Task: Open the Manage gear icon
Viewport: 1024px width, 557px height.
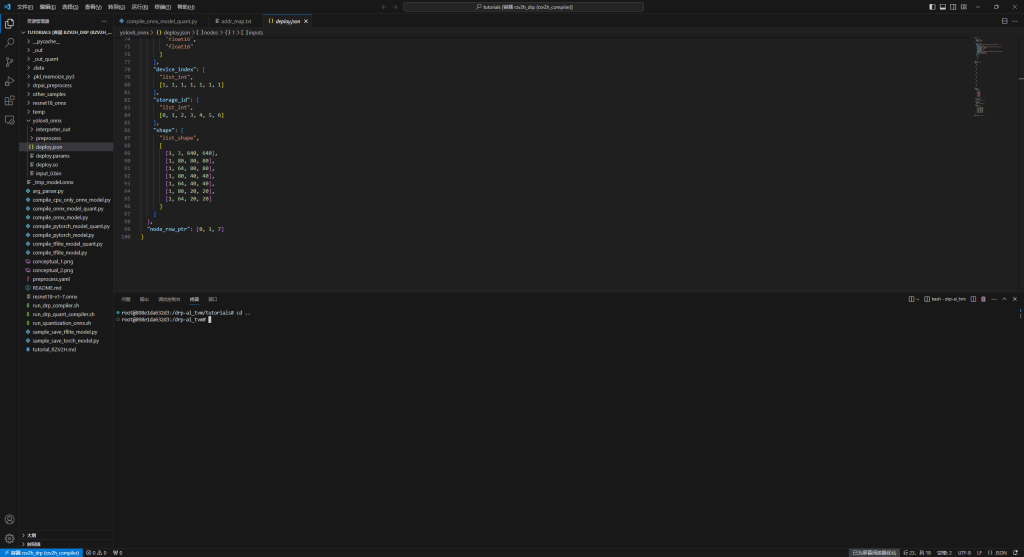Action: (9, 538)
